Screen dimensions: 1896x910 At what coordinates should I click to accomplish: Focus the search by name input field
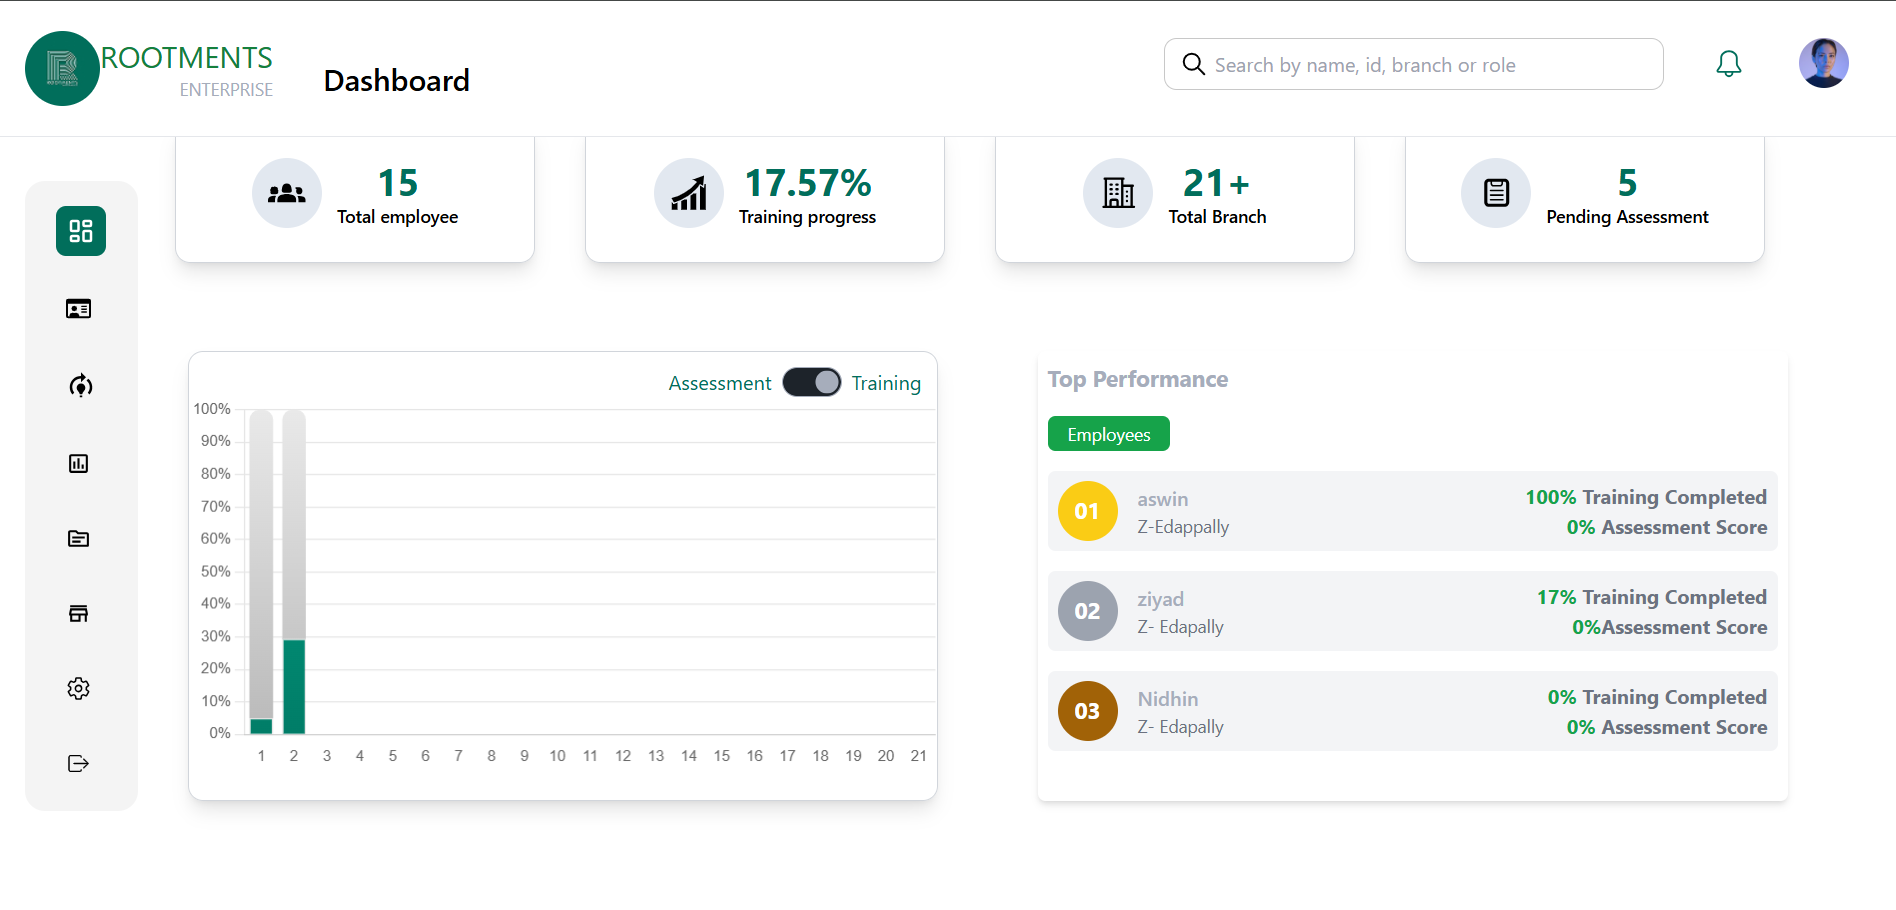tap(1414, 64)
